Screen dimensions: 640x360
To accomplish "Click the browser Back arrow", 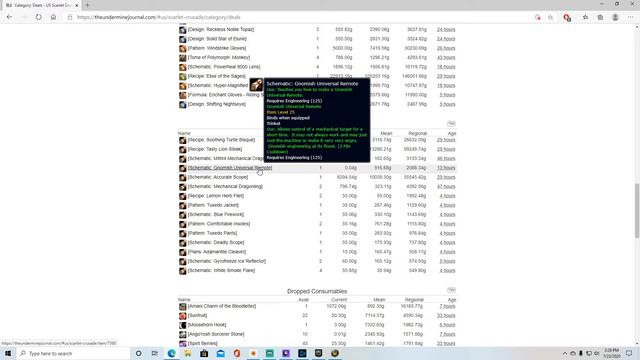I will pos(9,17).
